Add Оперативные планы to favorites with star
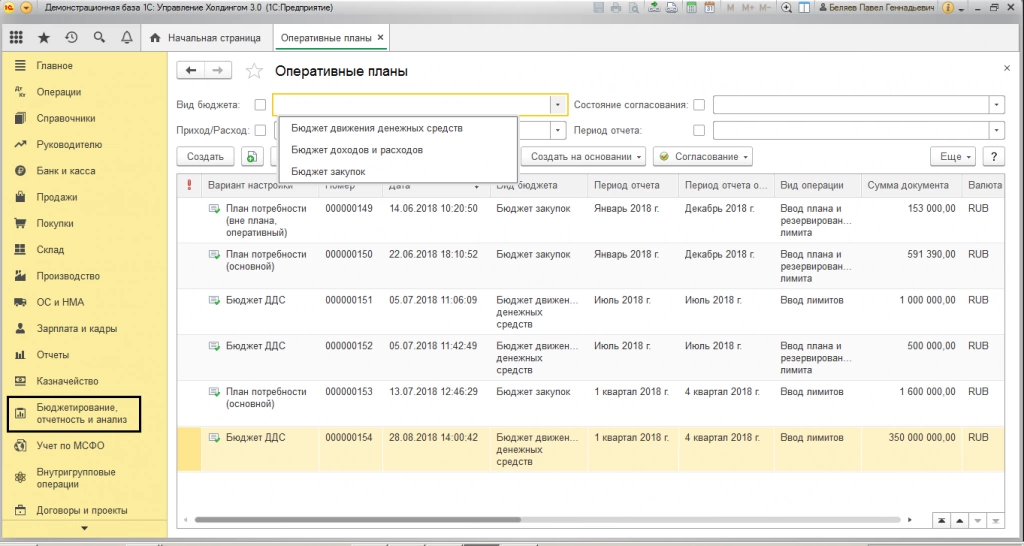 (x=255, y=71)
